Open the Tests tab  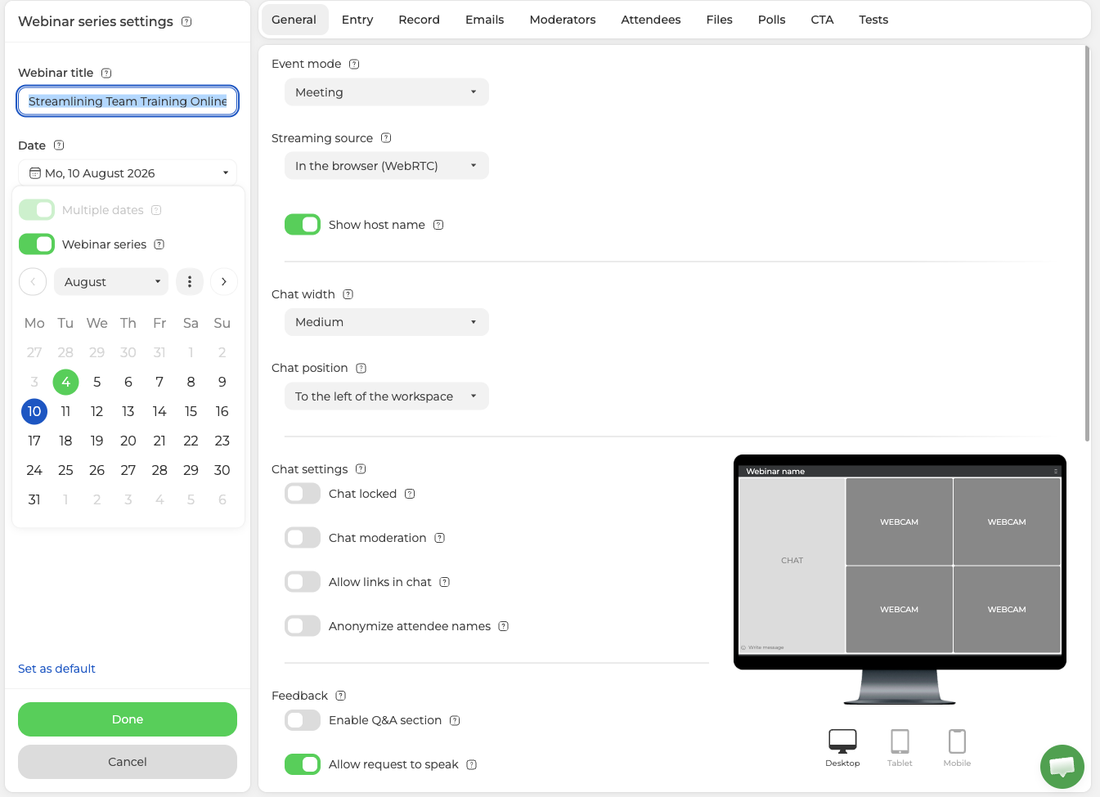click(x=873, y=20)
